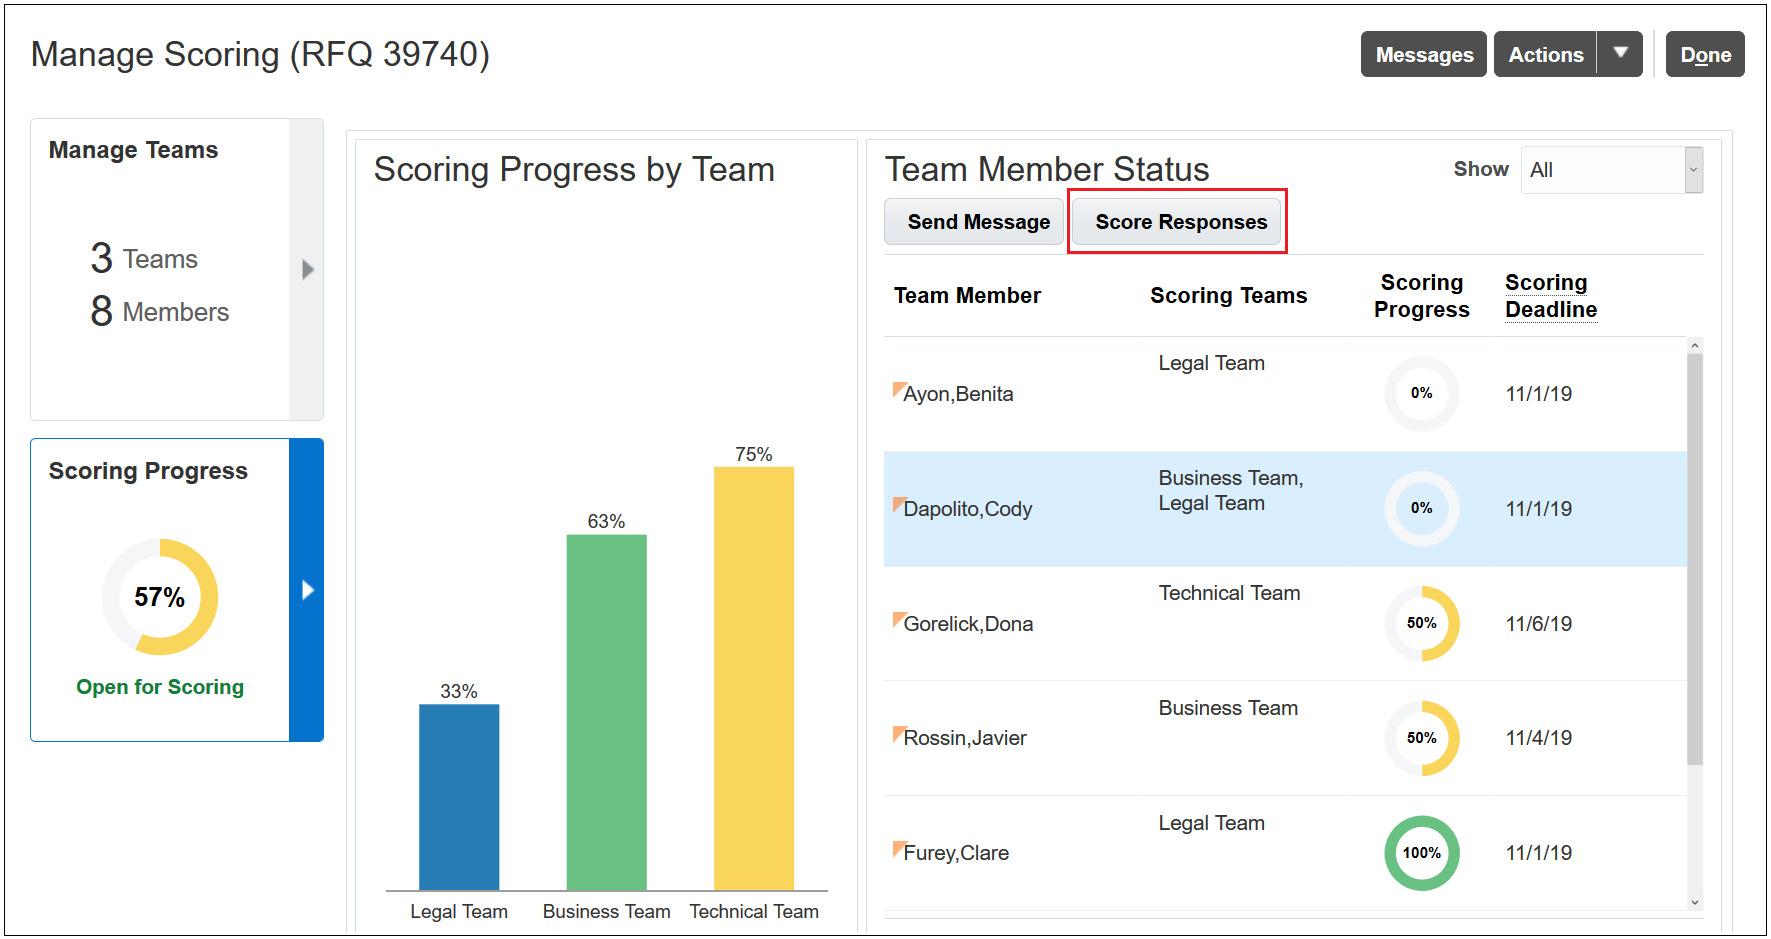Click the scroll down arrow in member list
Screen dimensions: 1771x939
point(1694,902)
